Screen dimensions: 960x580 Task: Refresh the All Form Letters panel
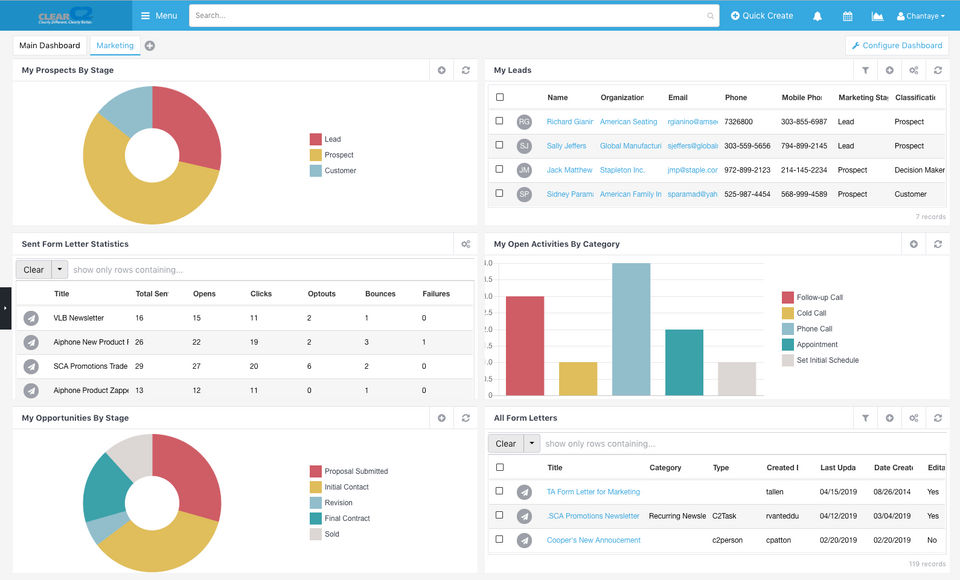[x=937, y=418]
